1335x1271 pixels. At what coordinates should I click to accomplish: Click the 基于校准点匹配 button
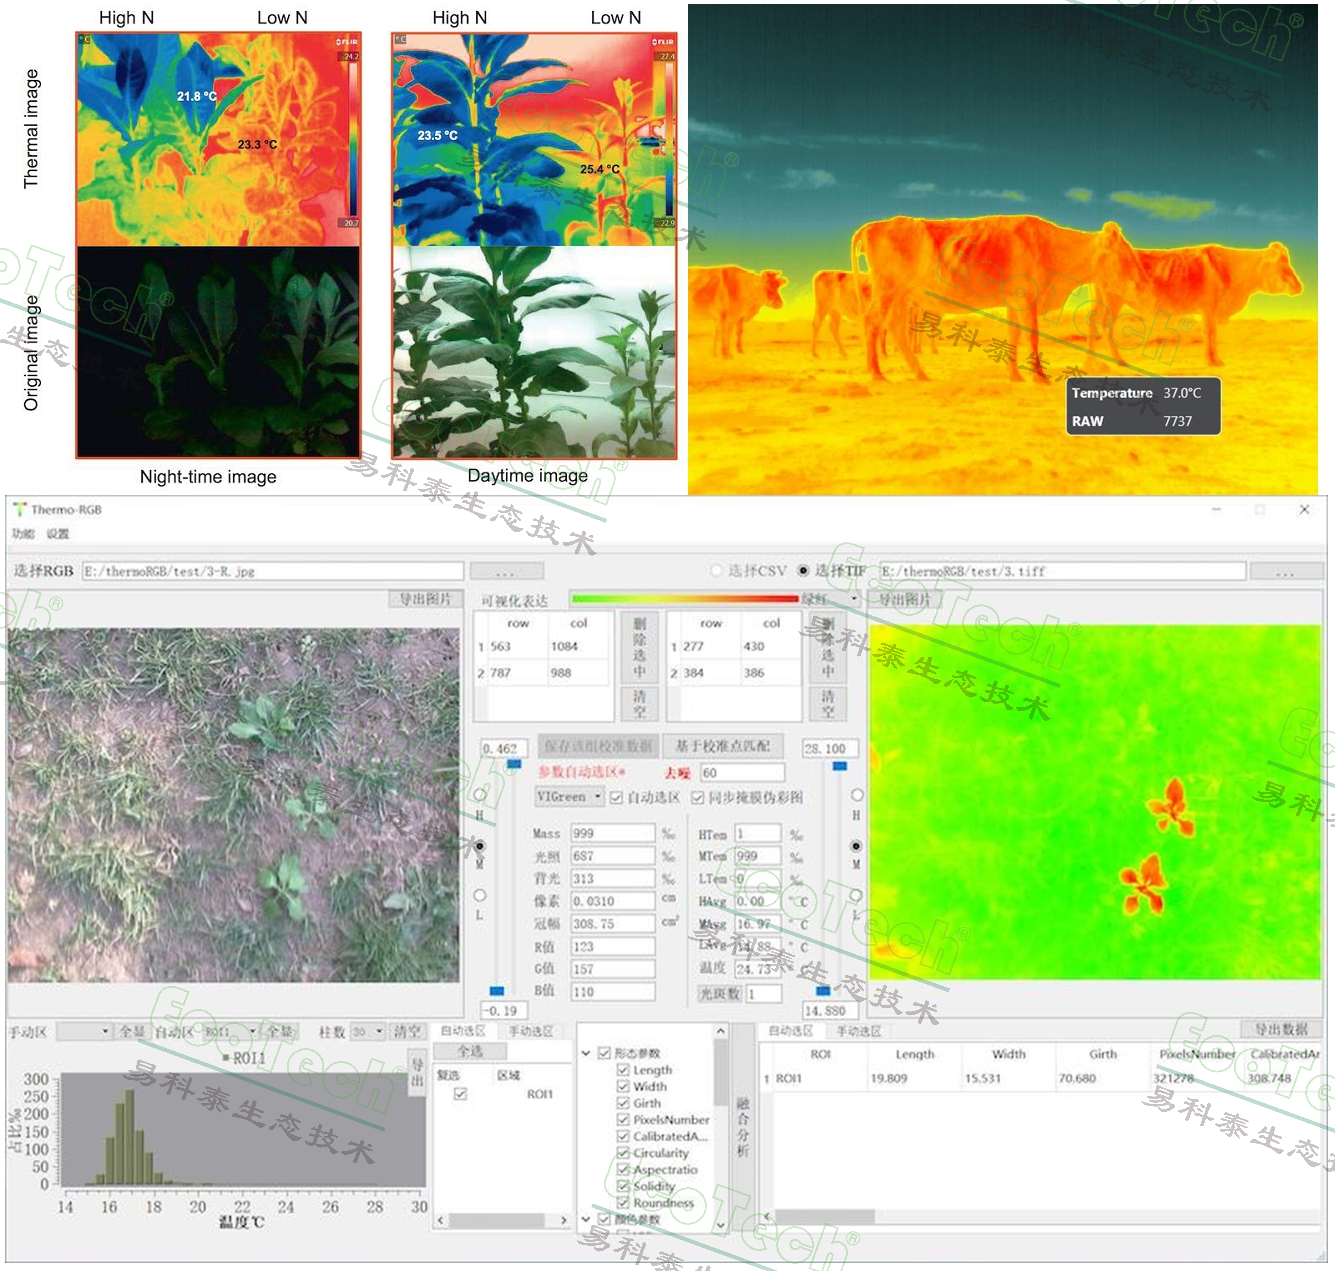click(x=722, y=746)
